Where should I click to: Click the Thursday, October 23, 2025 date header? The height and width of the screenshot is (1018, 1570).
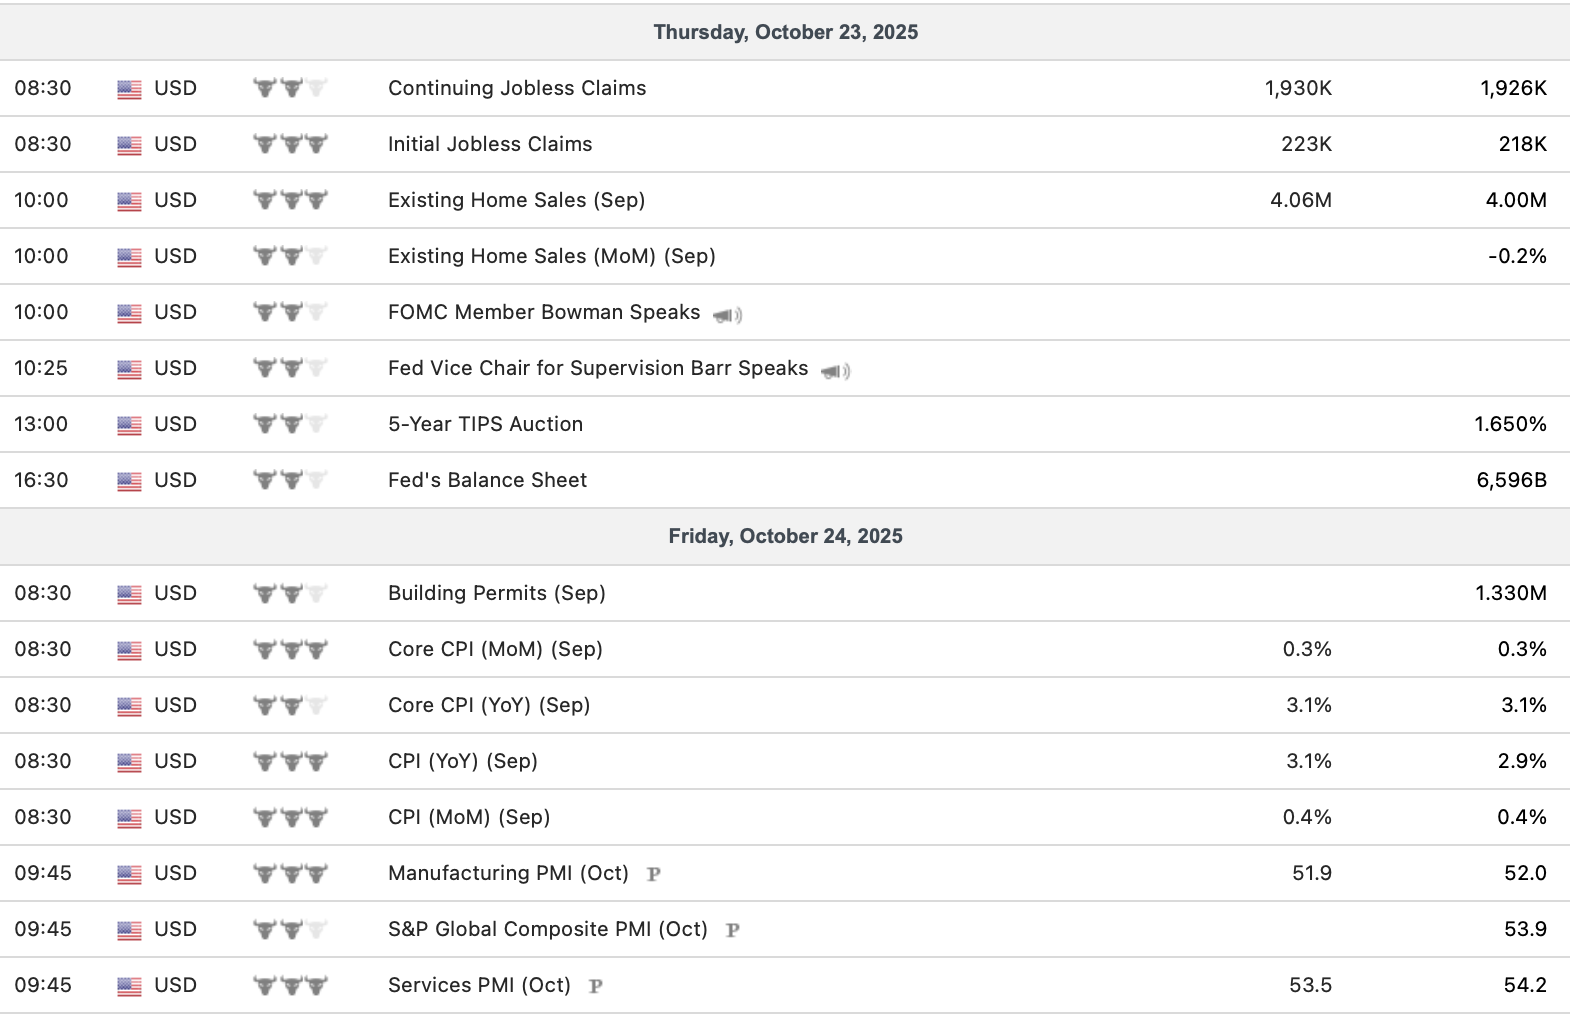(x=785, y=32)
